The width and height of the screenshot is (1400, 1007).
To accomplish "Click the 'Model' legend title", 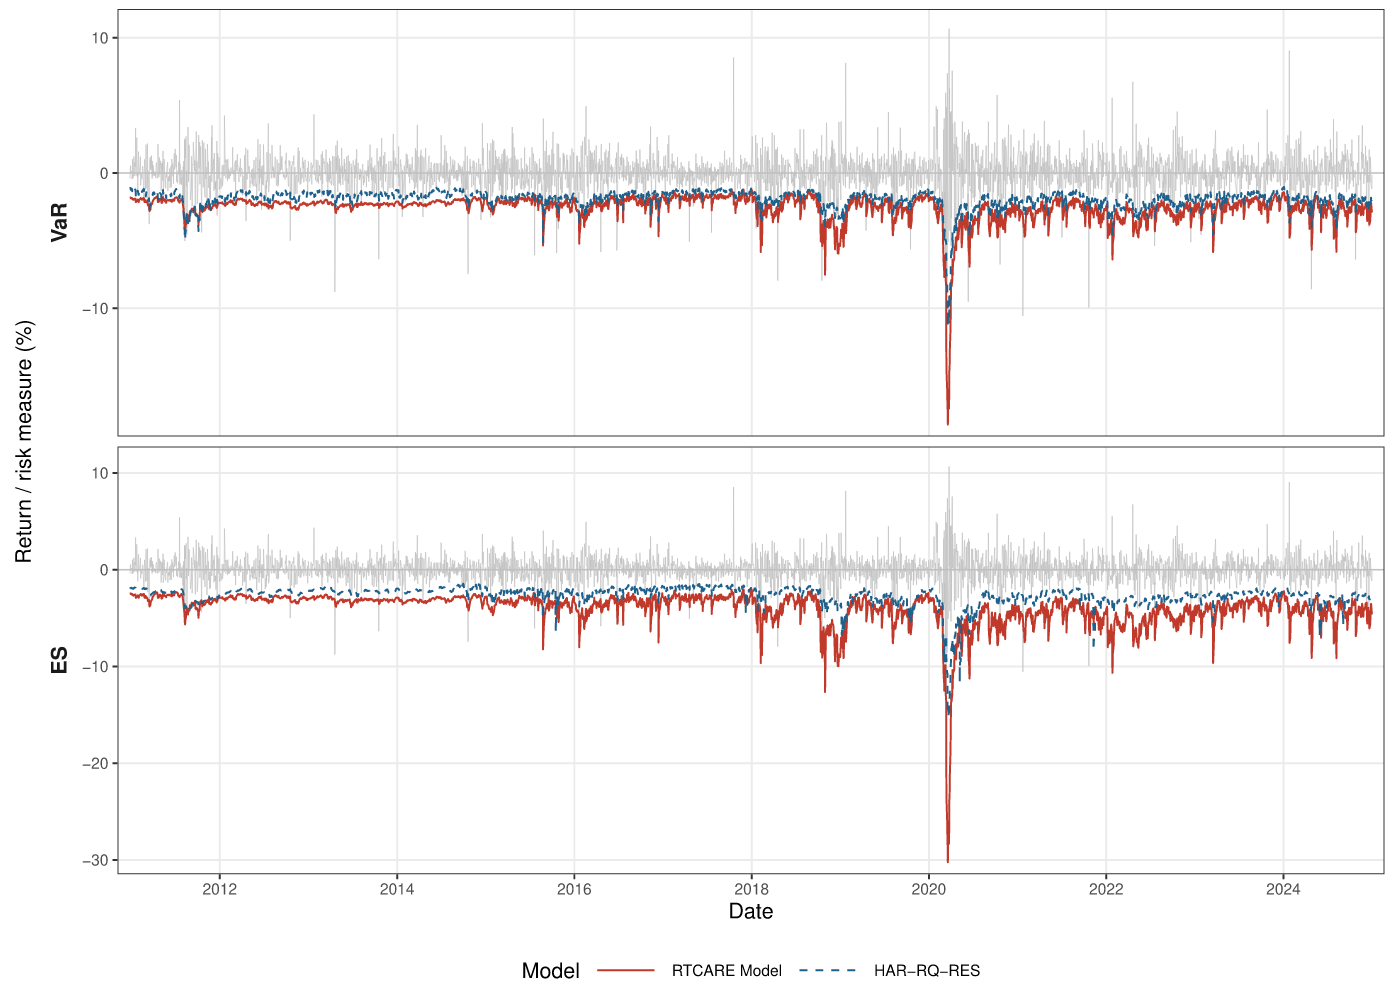I will tap(550, 971).
